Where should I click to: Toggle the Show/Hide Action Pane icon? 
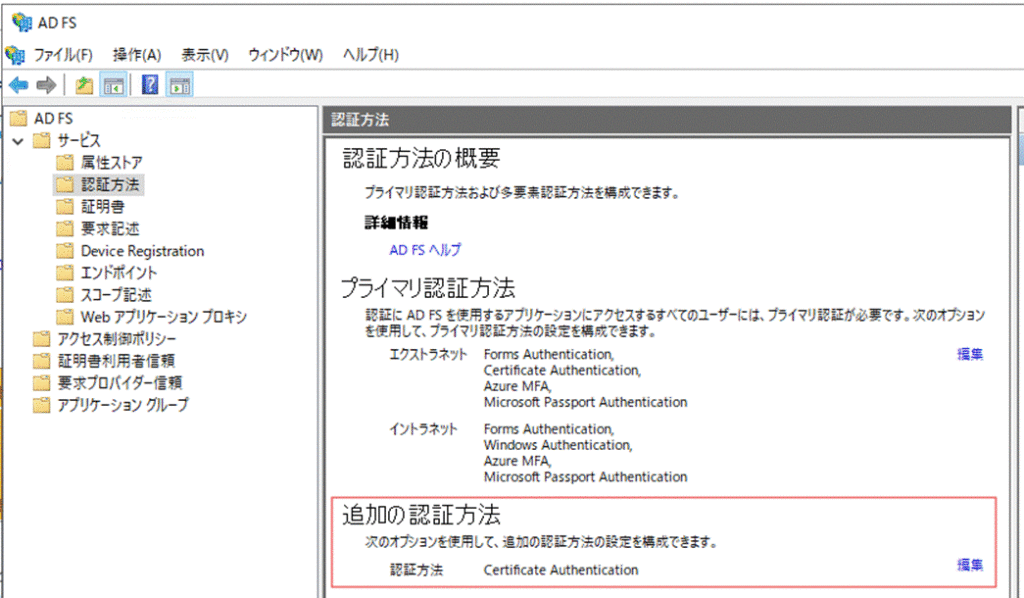point(180,85)
